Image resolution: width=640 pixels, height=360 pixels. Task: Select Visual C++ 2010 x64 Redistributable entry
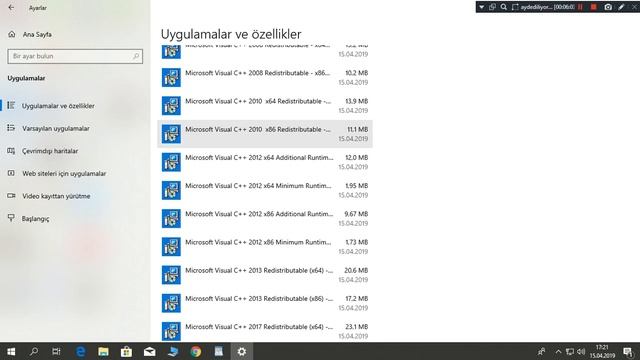click(x=265, y=106)
